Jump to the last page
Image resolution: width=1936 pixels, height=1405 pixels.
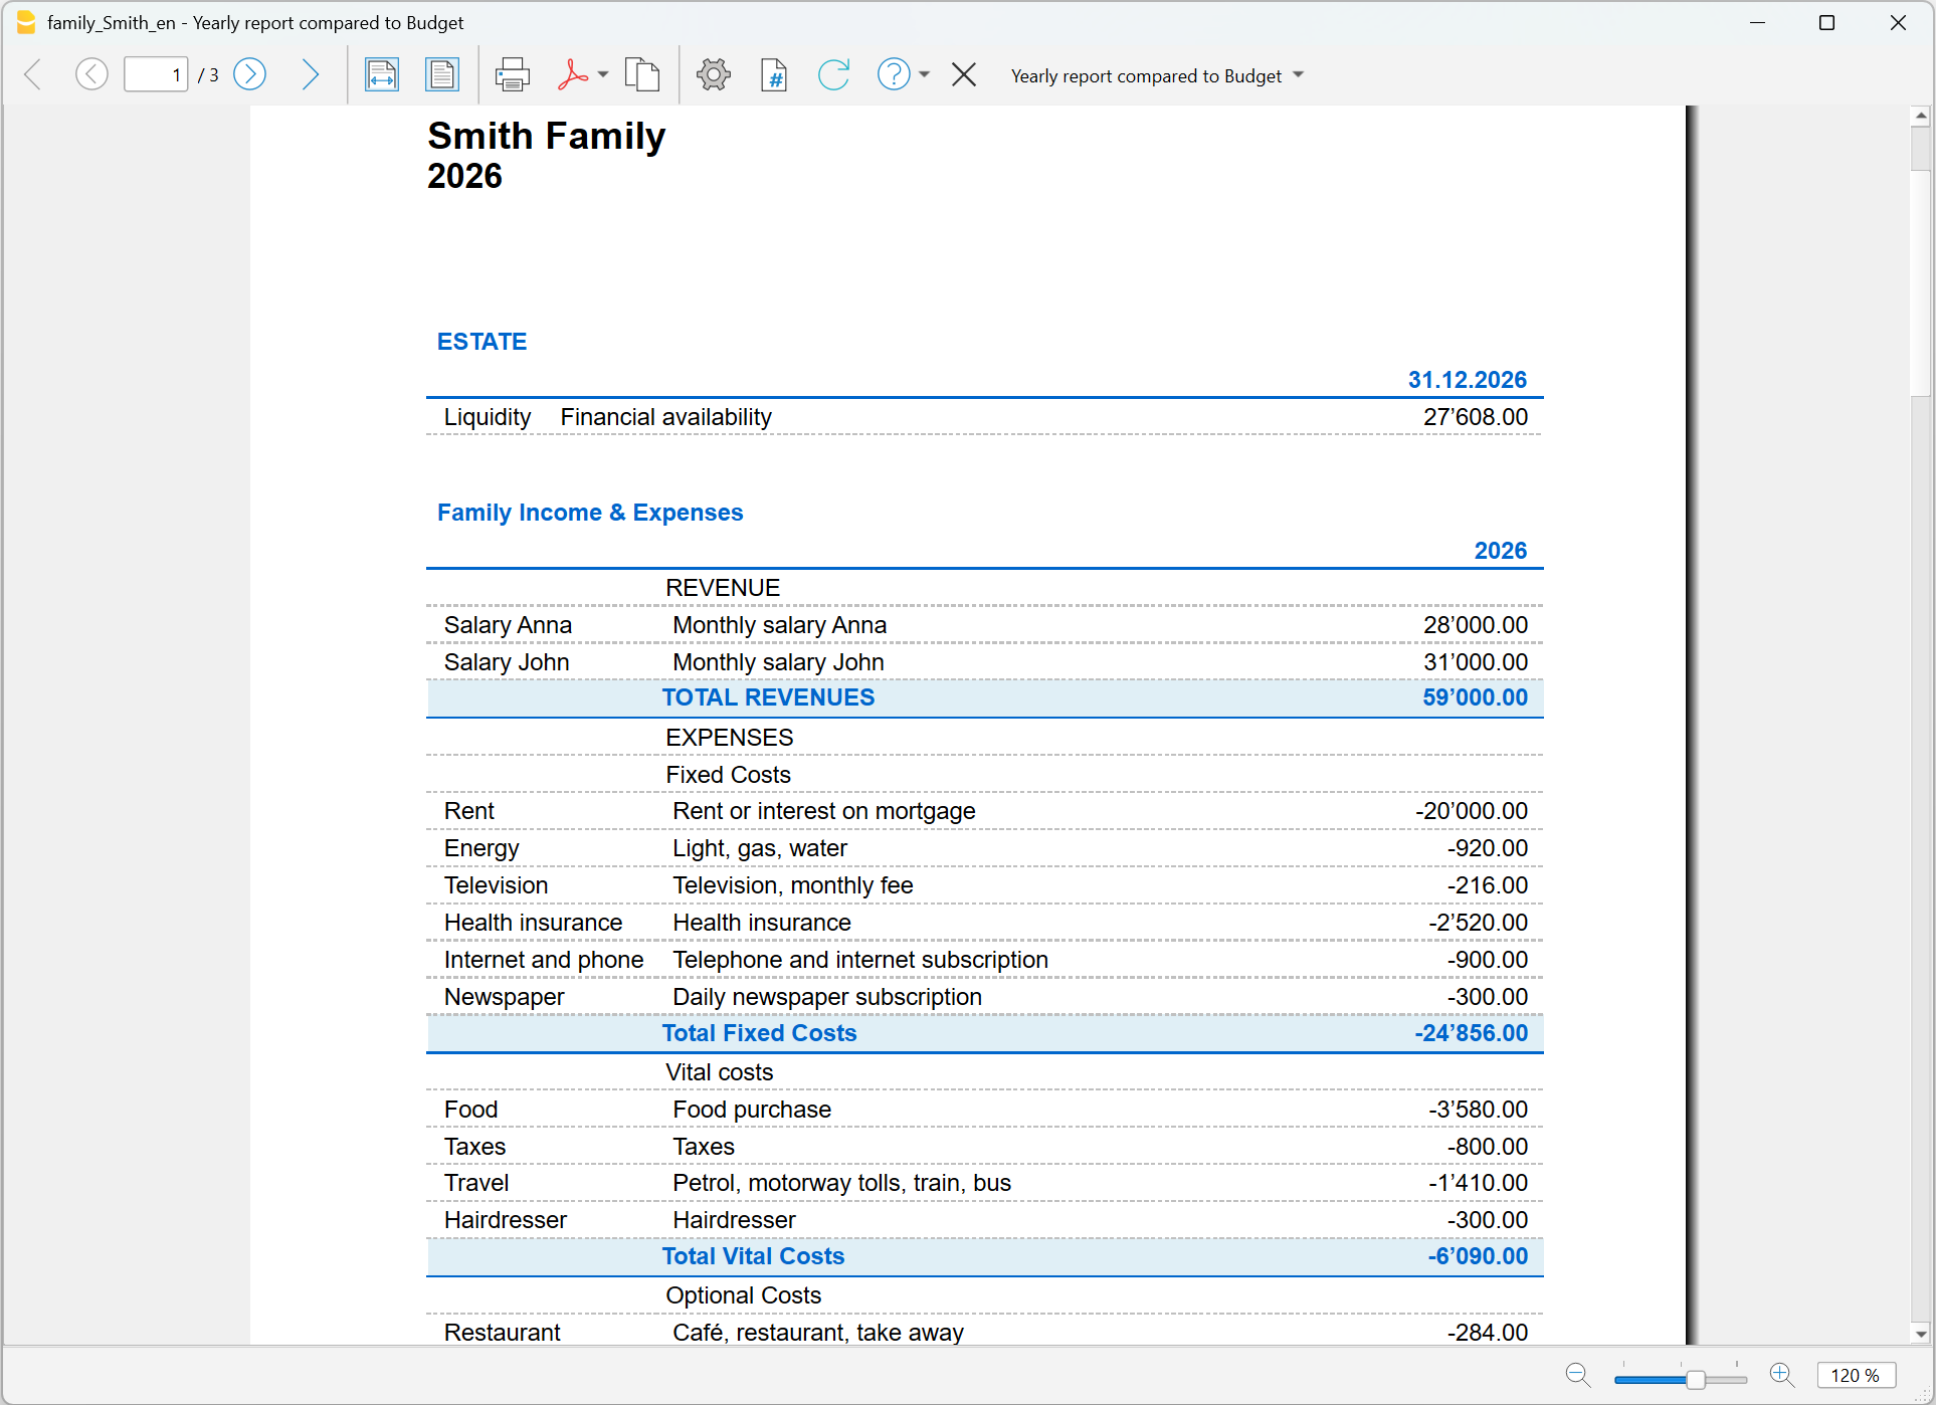click(310, 74)
